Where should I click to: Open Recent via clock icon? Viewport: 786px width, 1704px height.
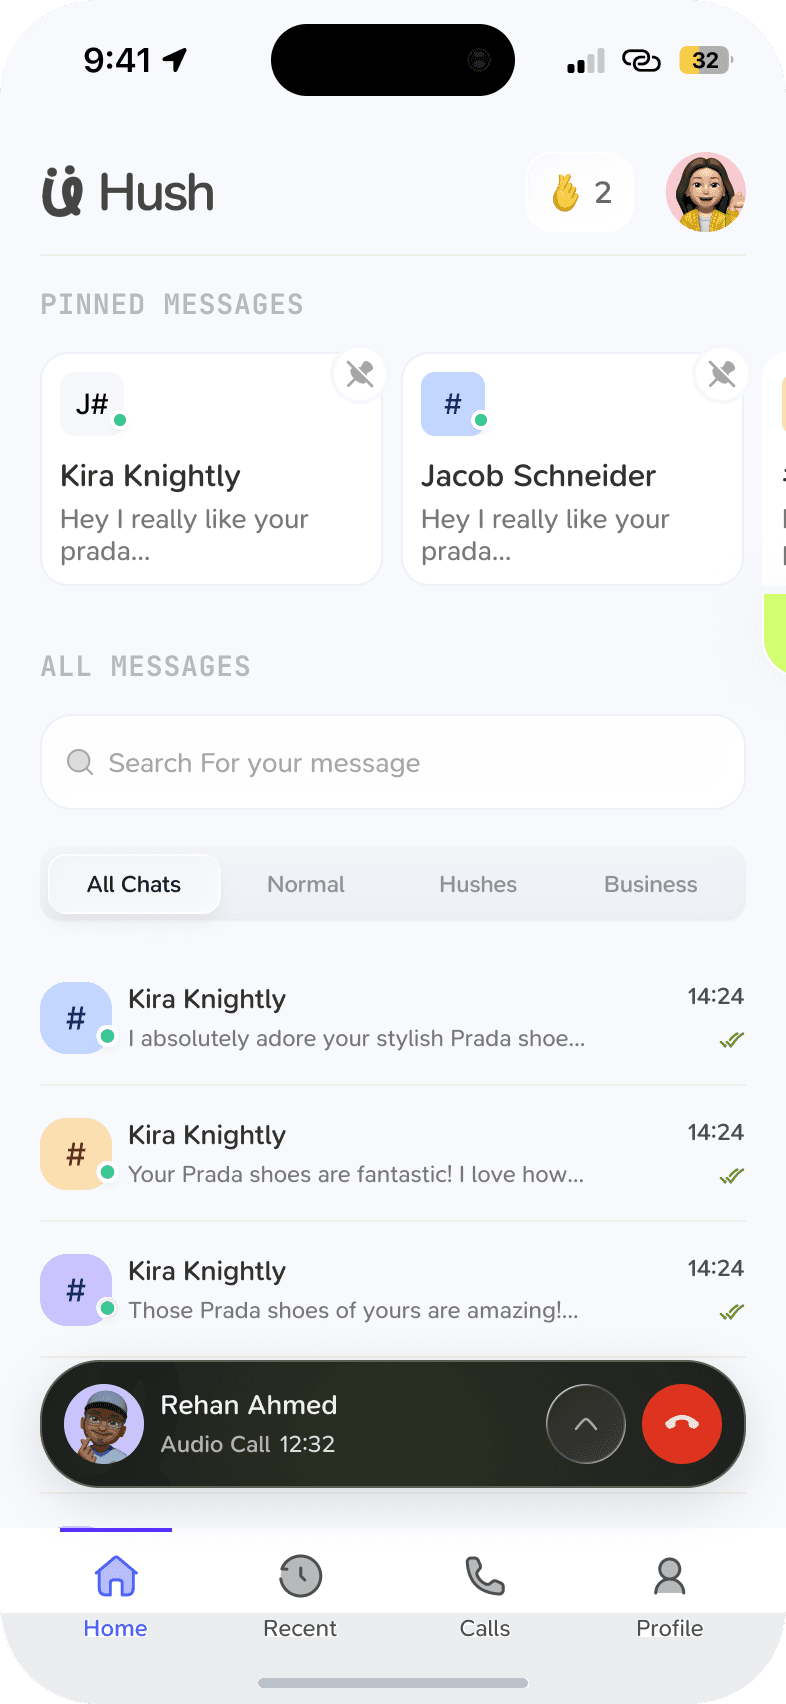pos(300,1577)
